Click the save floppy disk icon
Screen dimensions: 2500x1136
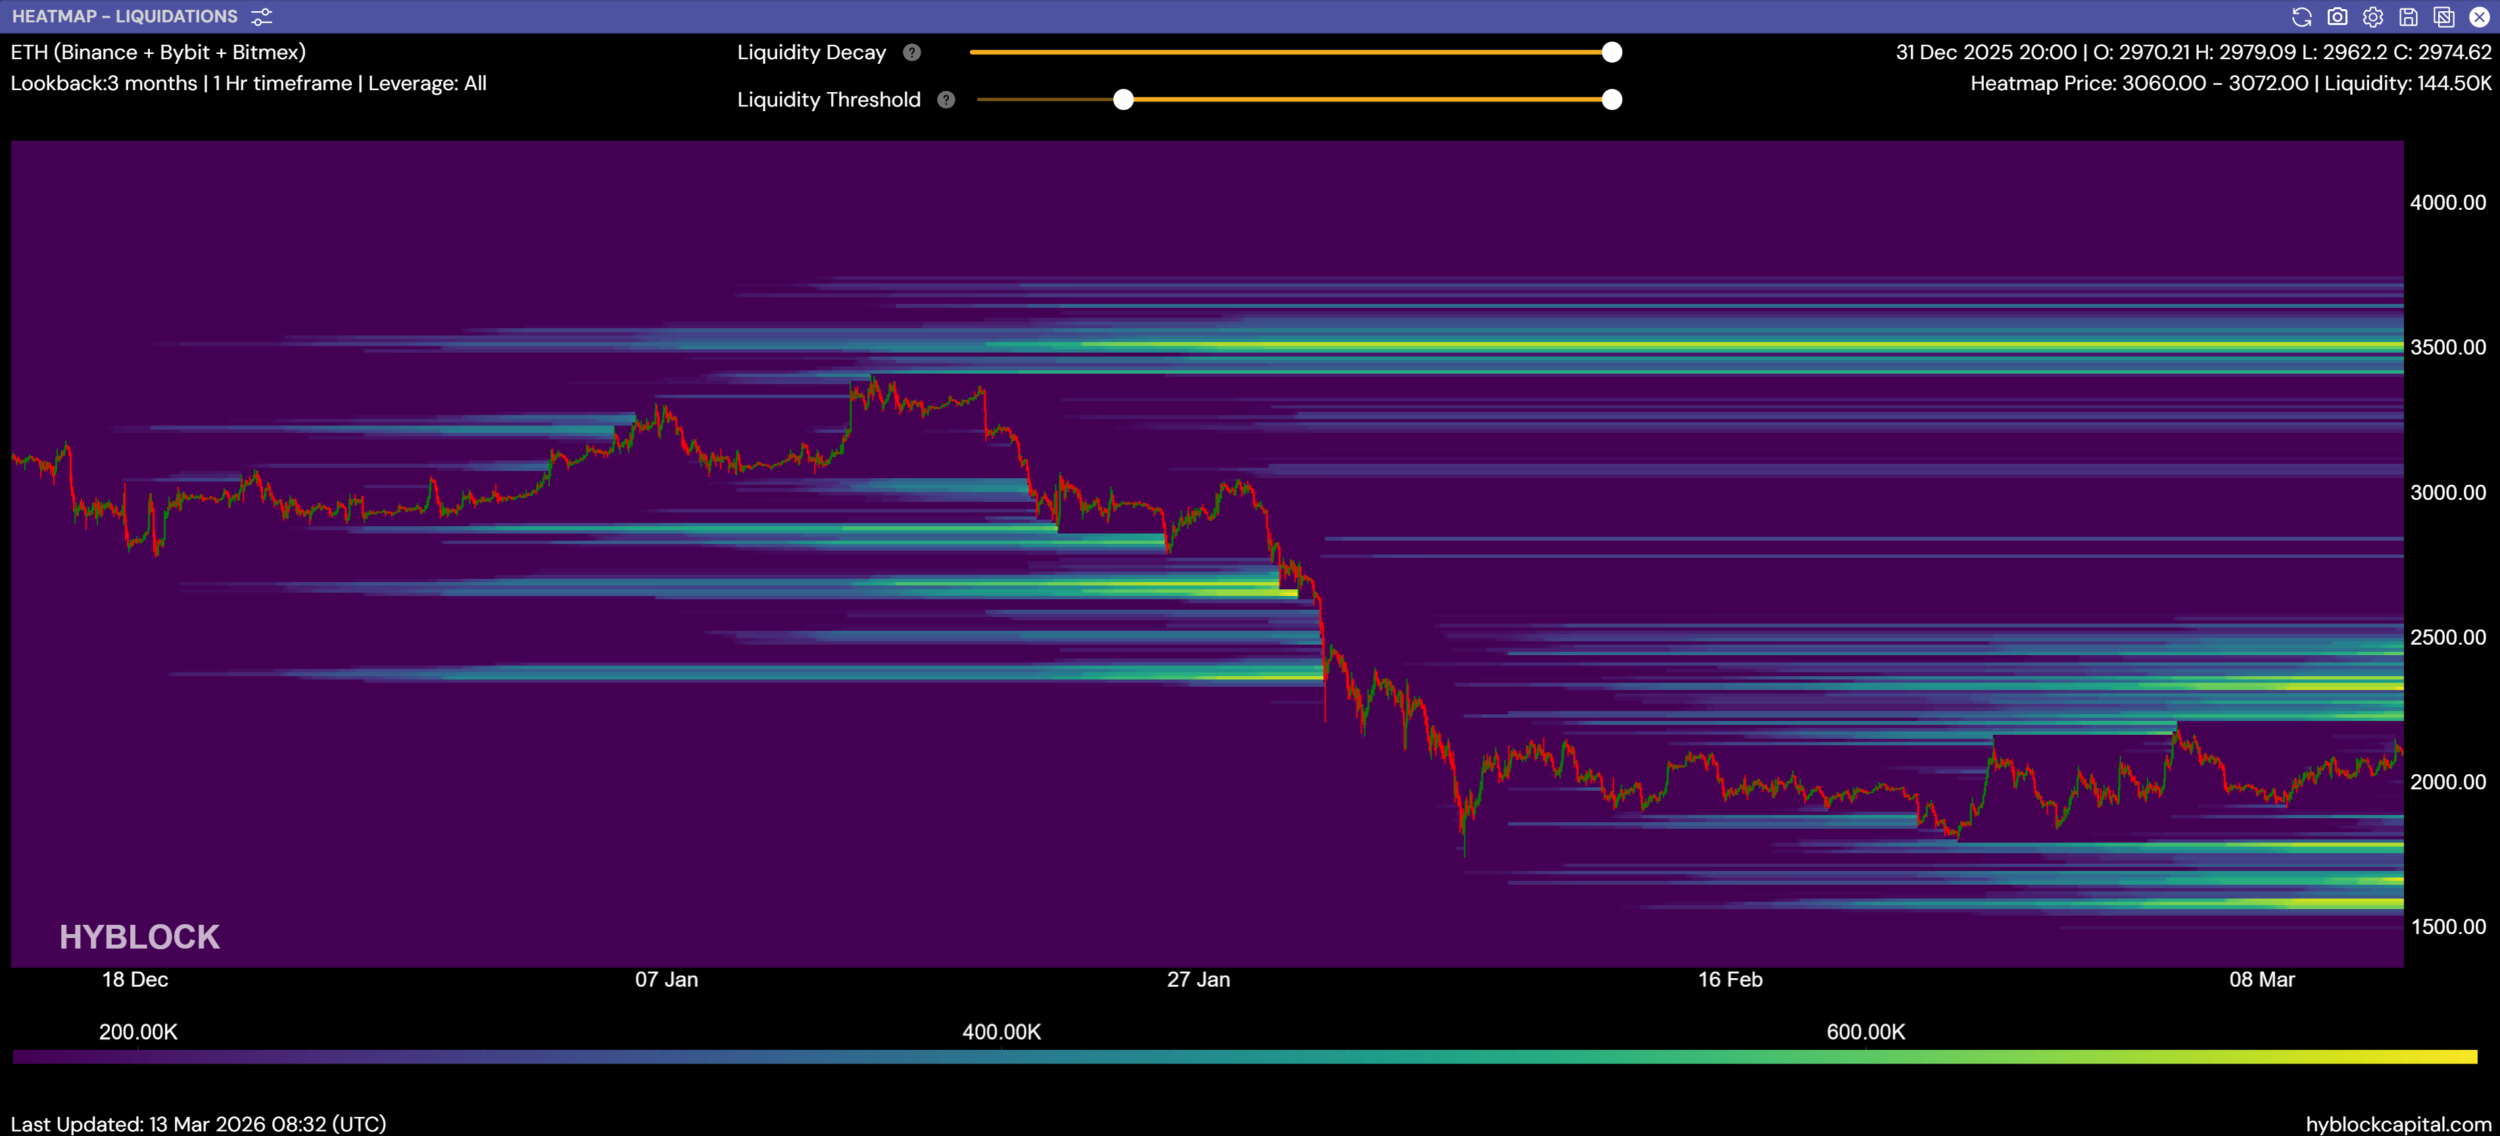click(2408, 17)
